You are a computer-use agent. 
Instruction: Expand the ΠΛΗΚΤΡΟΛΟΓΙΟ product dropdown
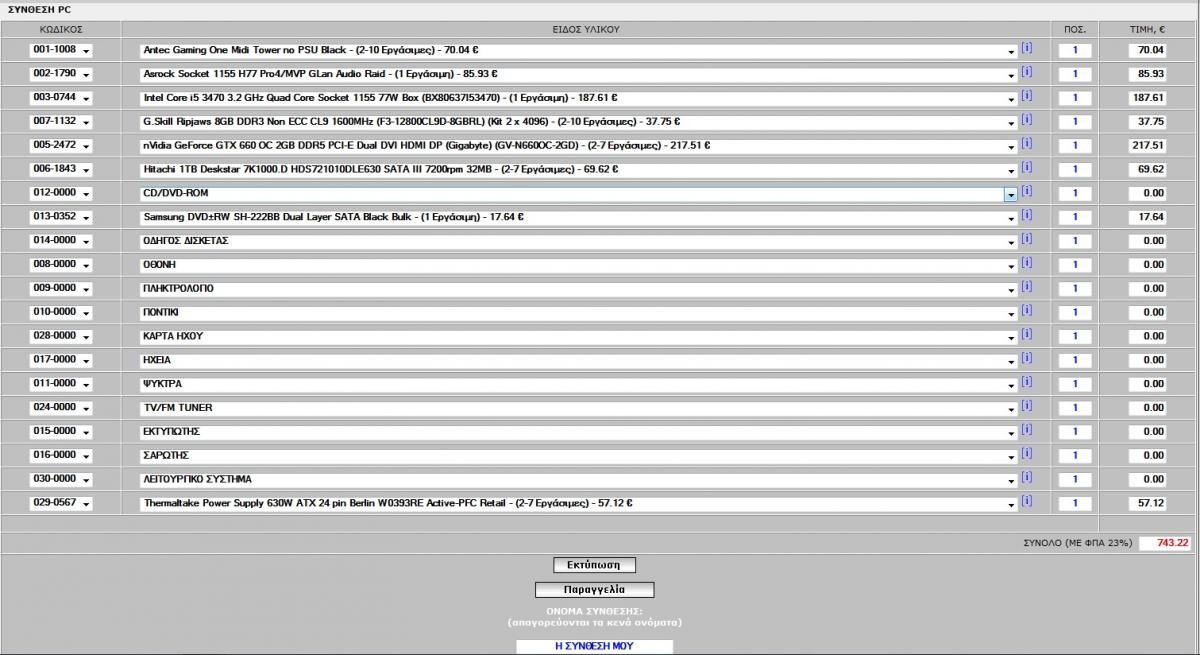pyautogui.click(x=579, y=289)
